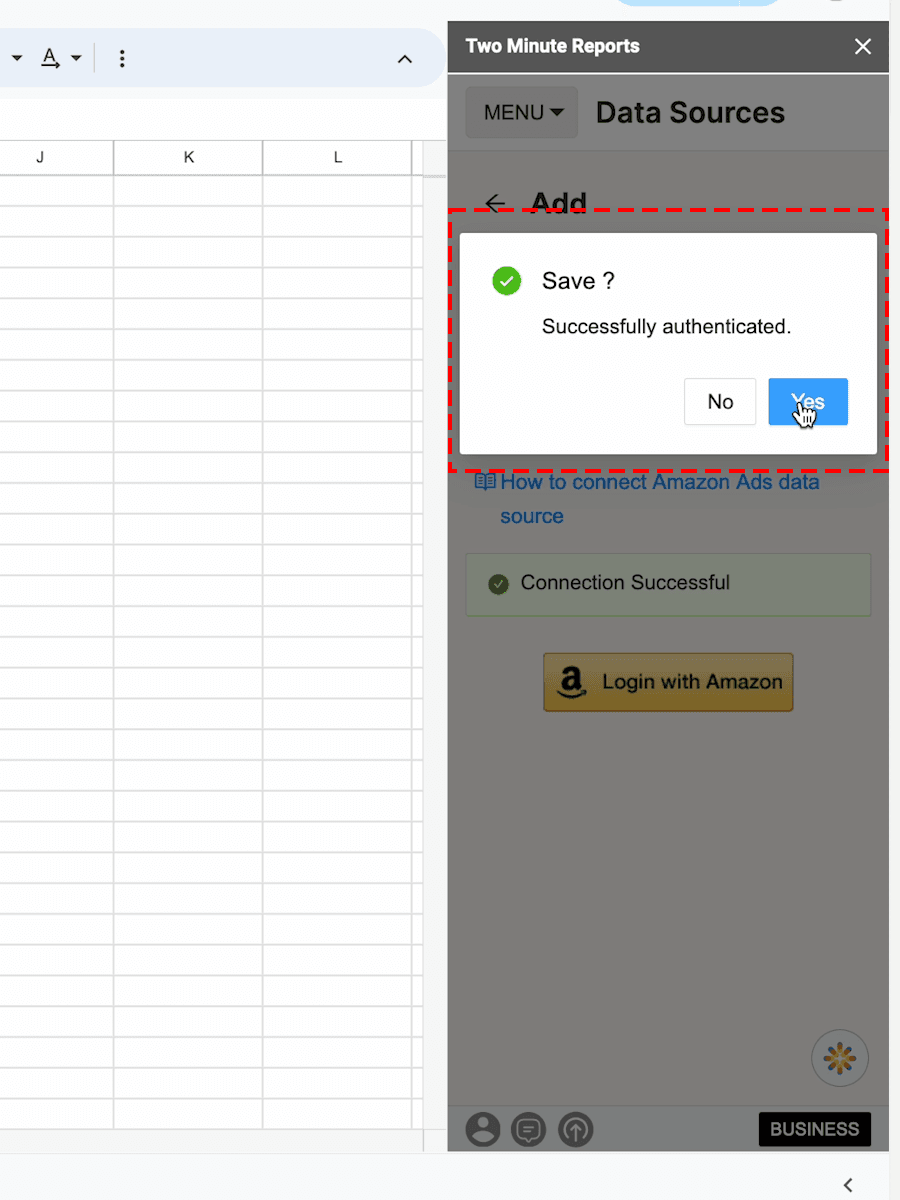This screenshot has width=900, height=1200.
Task: Decline saving by clicking No
Action: click(x=720, y=402)
